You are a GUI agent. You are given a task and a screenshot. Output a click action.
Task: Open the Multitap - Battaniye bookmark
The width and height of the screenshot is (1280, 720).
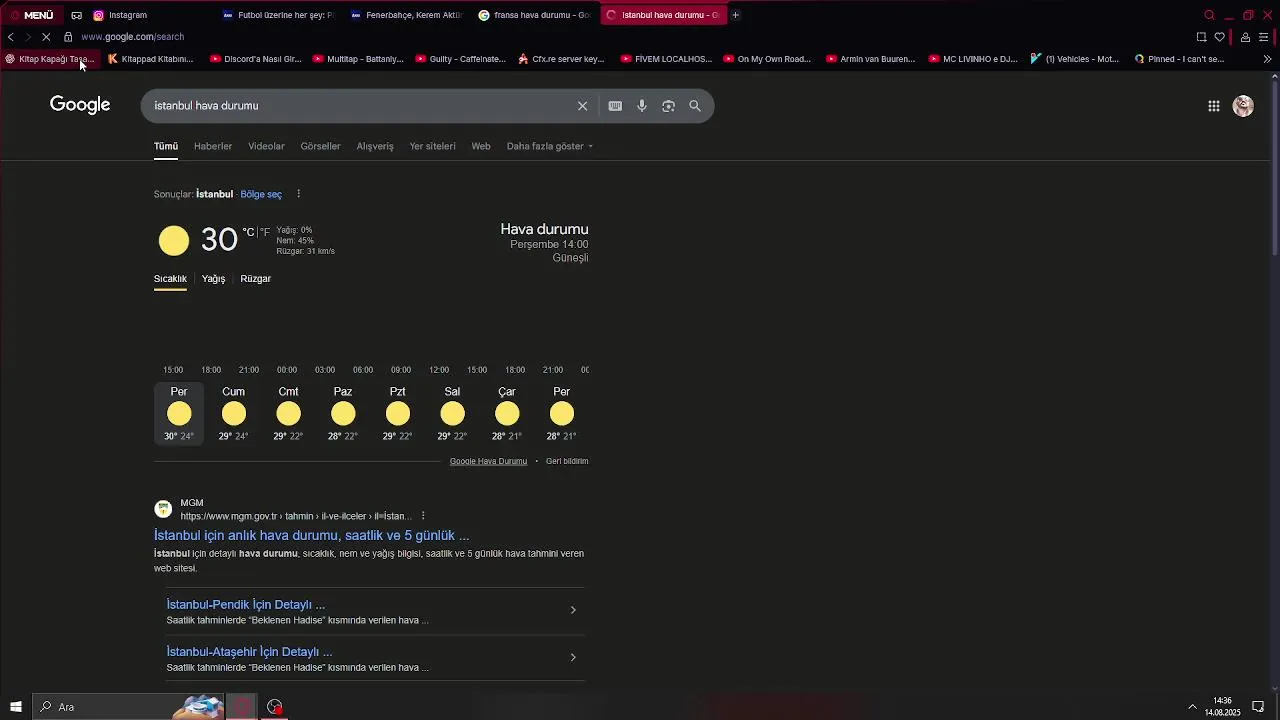point(358,59)
